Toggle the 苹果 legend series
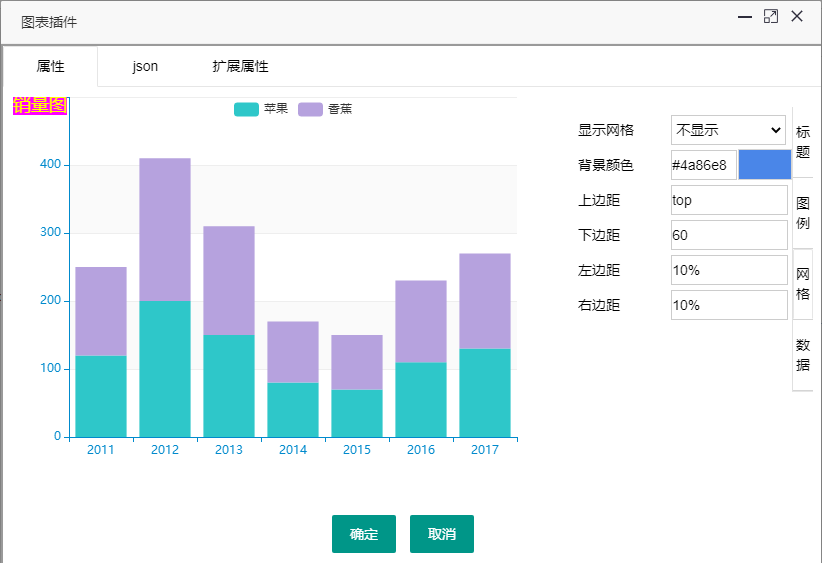The width and height of the screenshot is (822, 563). 261,109
